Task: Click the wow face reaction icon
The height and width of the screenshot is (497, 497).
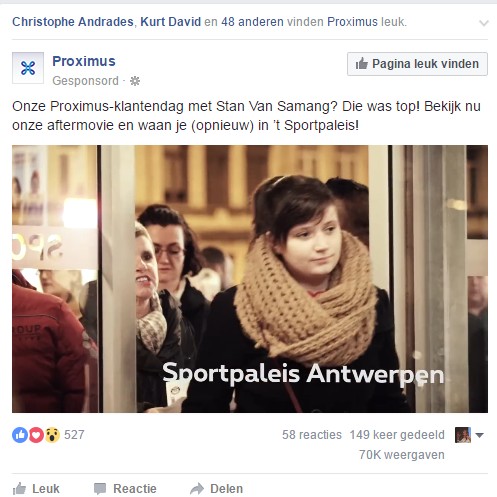Action: pos(52,435)
